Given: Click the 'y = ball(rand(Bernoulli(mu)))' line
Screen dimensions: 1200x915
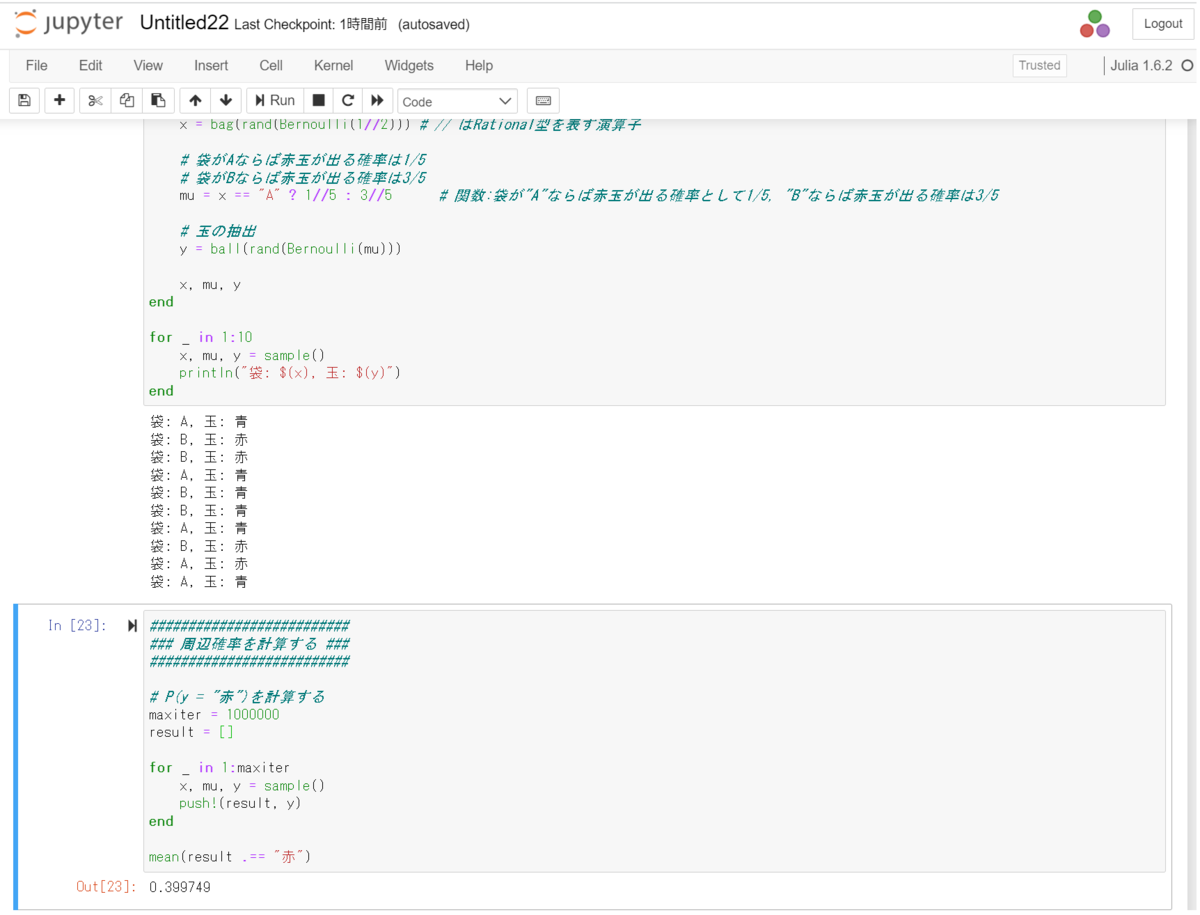Looking at the screenshot, I should 290,249.
